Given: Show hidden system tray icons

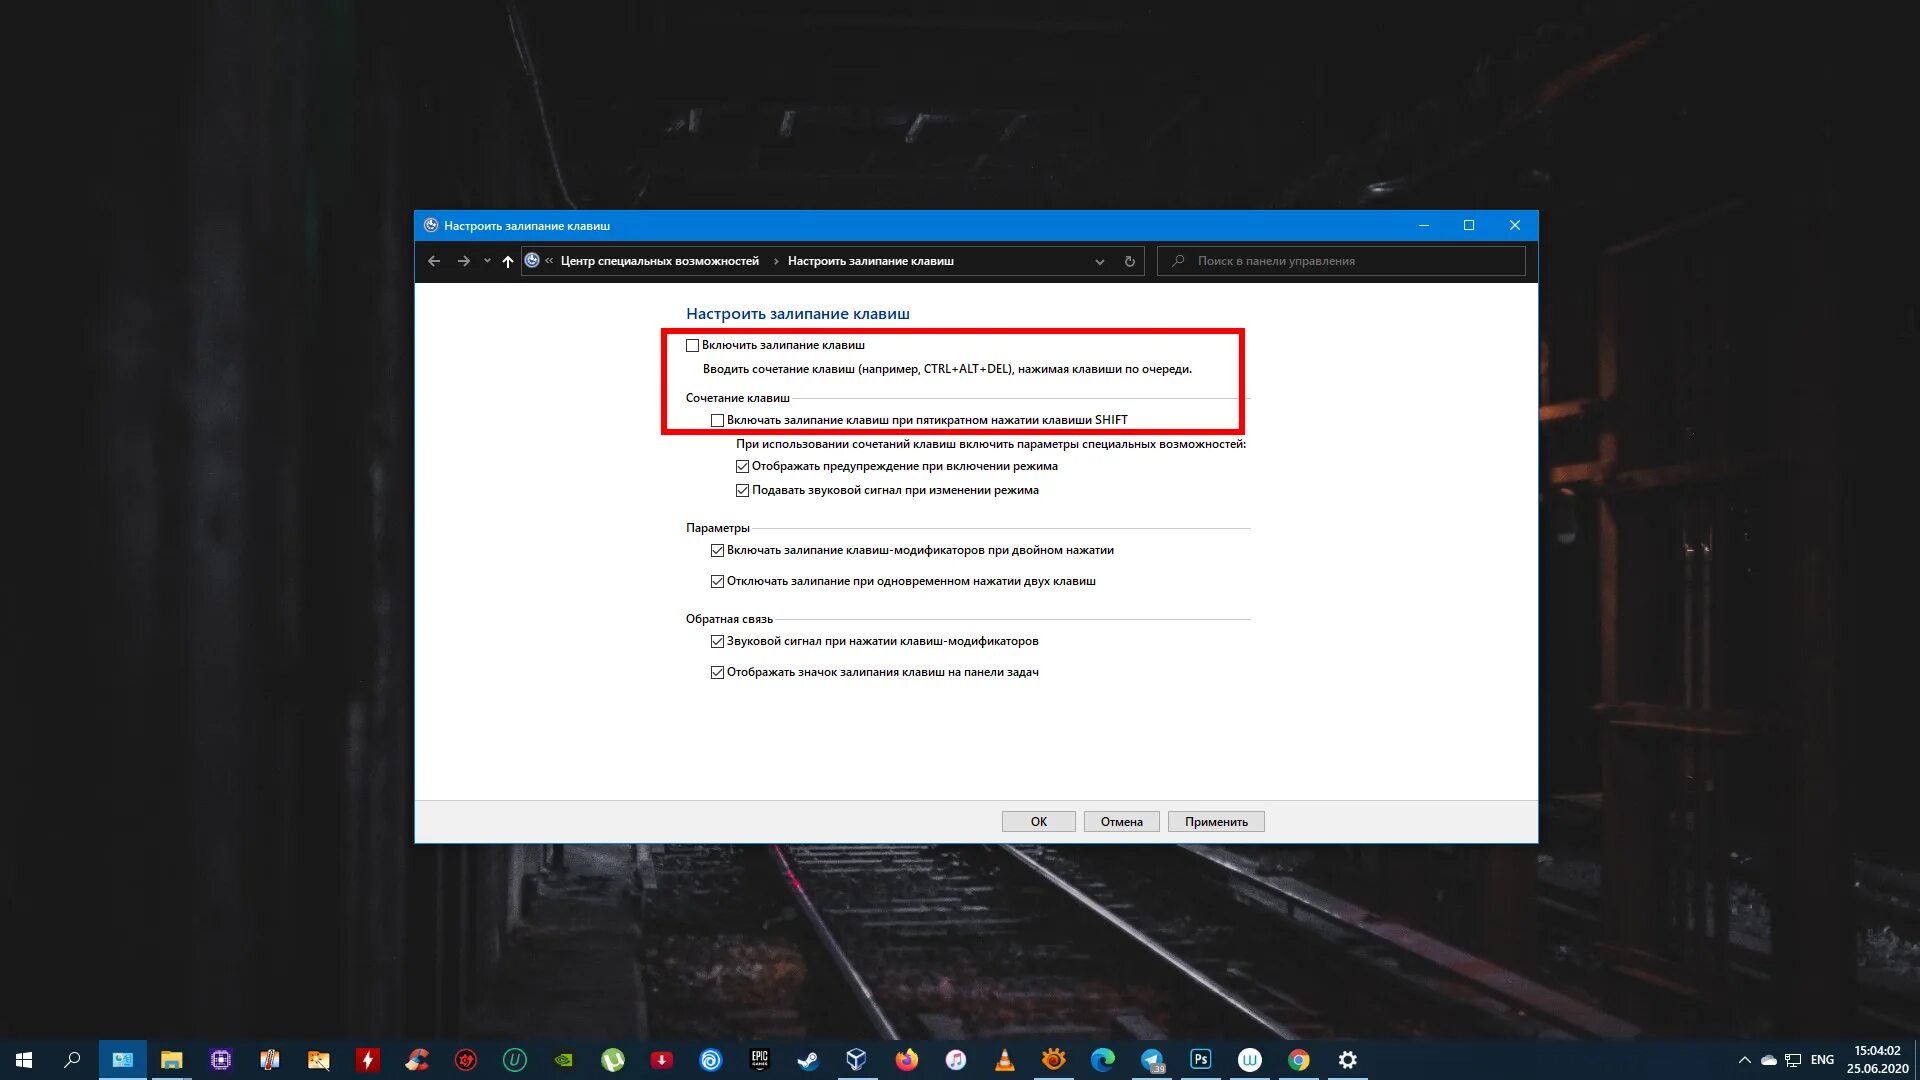Looking at the screenshot, I should point(1745,1060).
